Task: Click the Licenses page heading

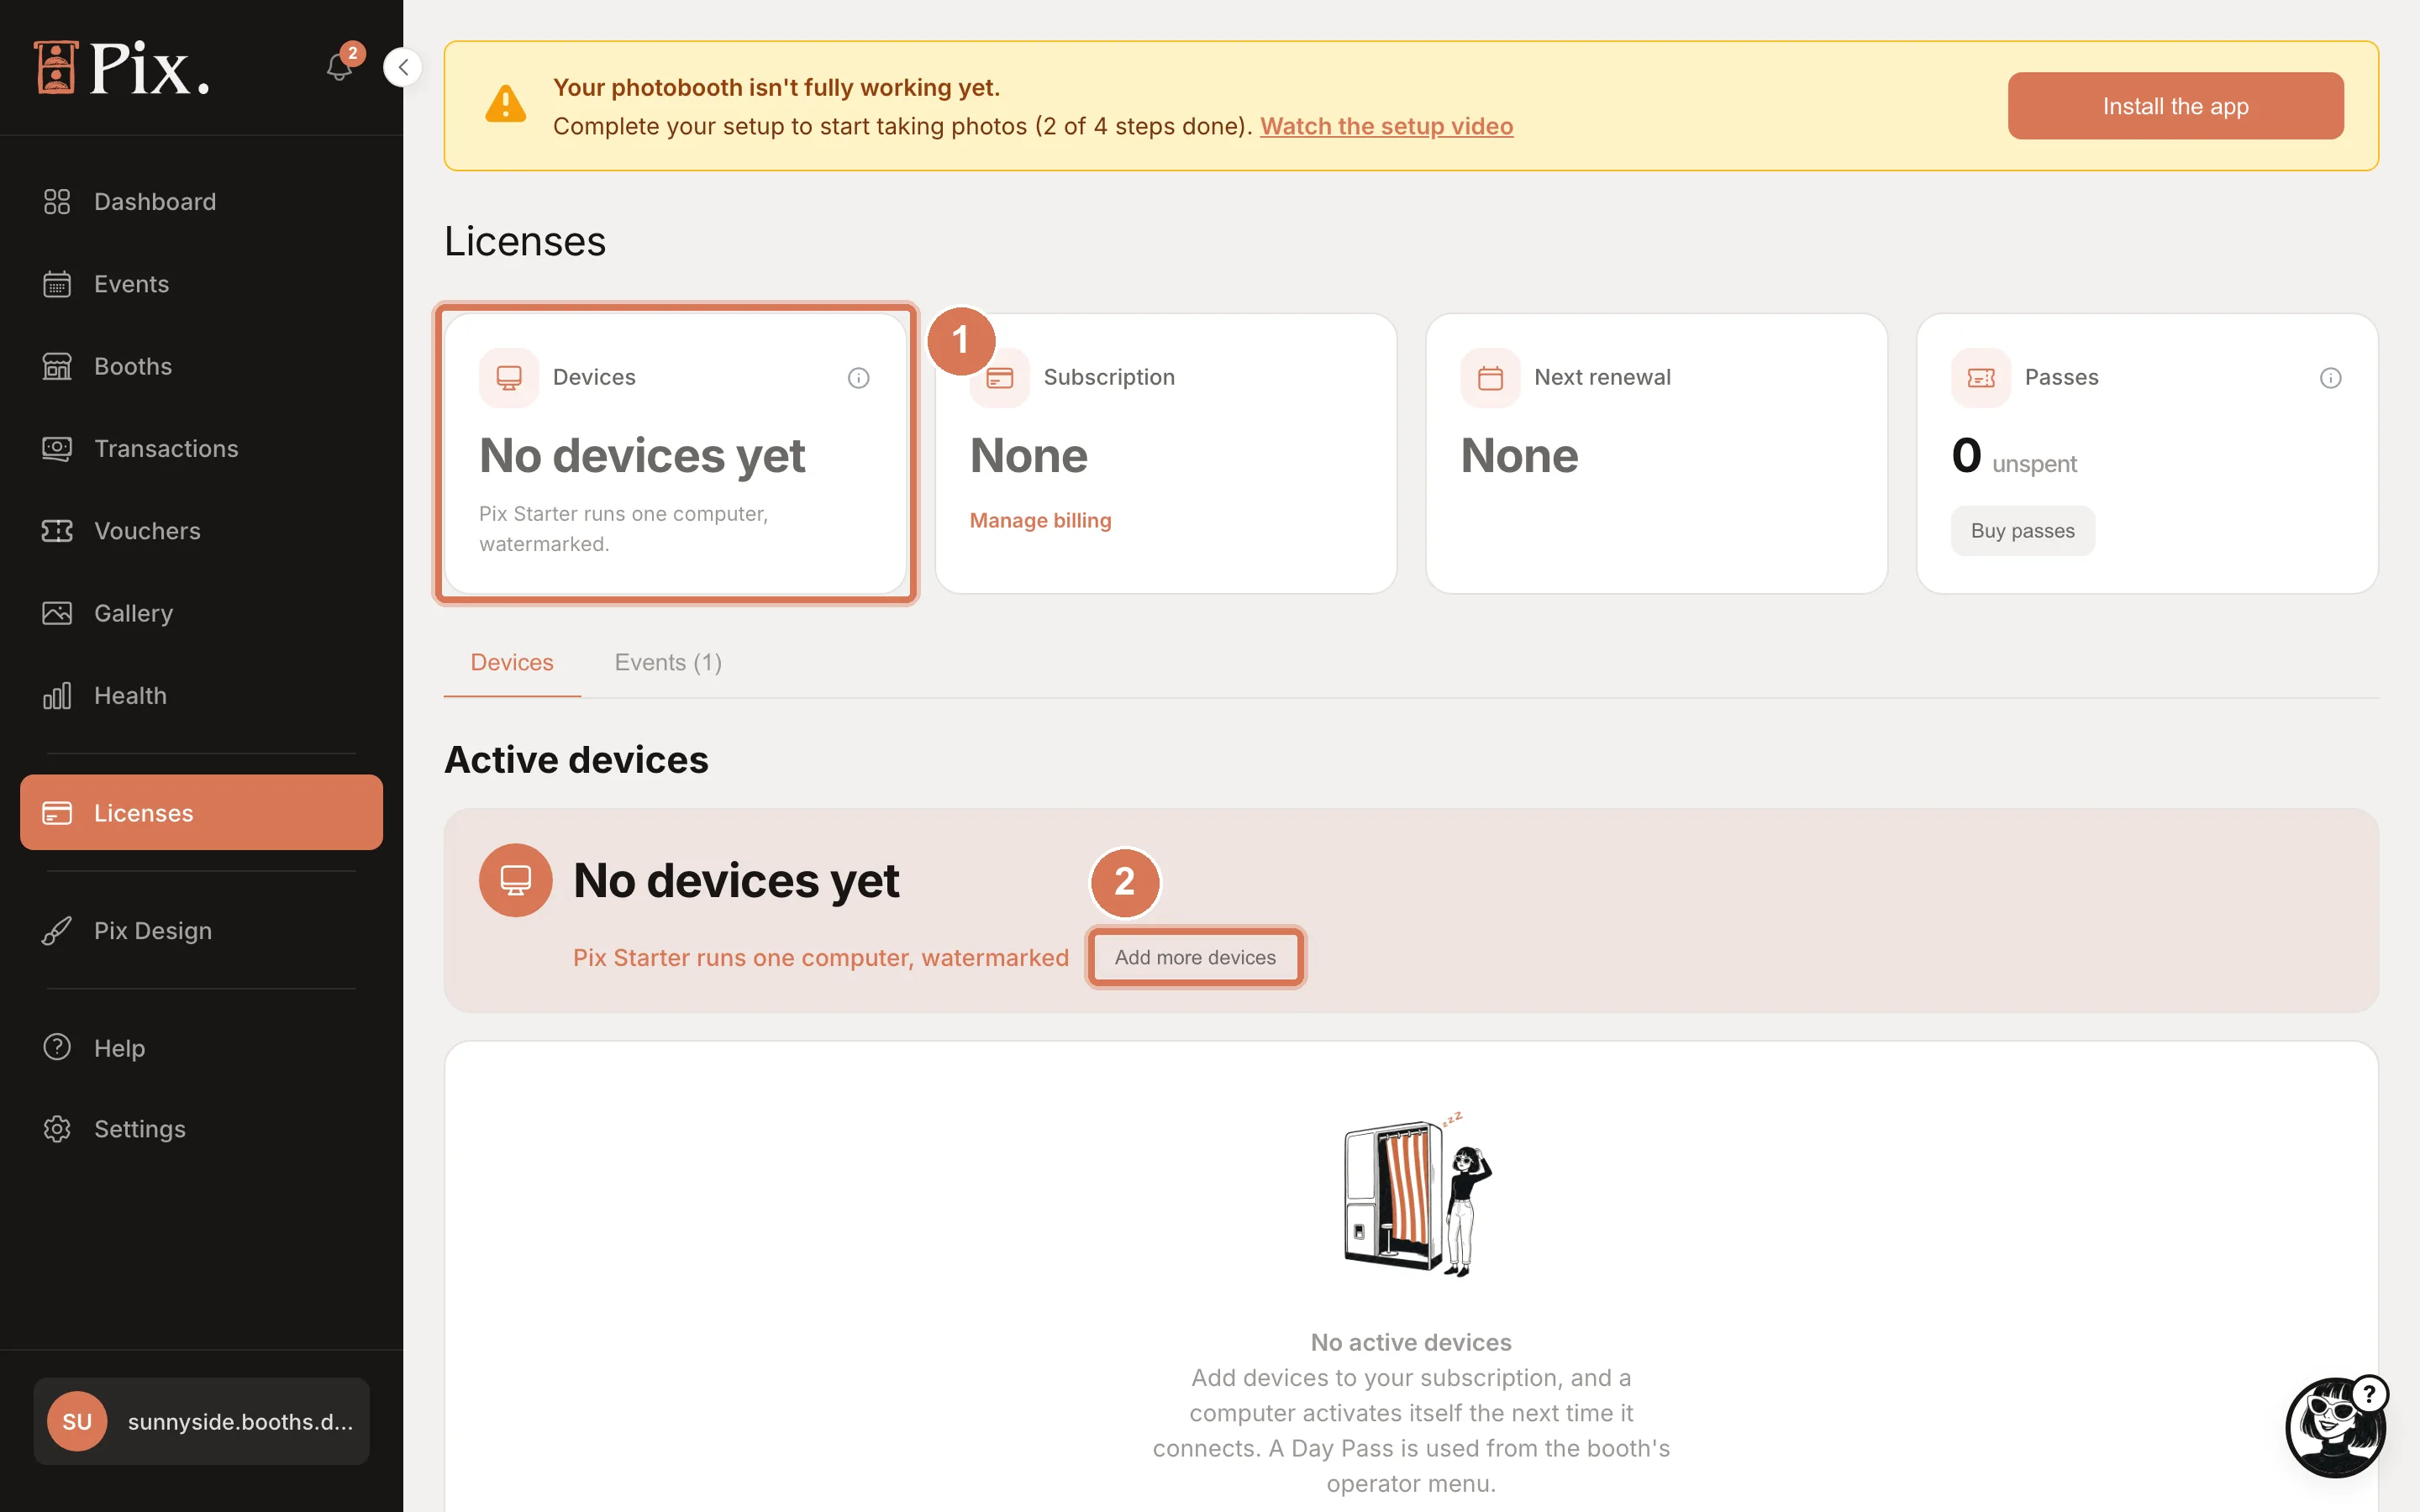Action: (x=525, y=242)
